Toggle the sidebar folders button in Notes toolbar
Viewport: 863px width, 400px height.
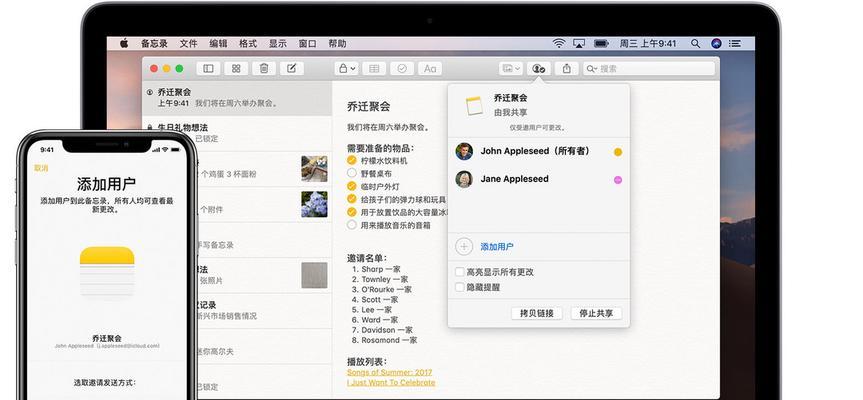click(208, 68)
